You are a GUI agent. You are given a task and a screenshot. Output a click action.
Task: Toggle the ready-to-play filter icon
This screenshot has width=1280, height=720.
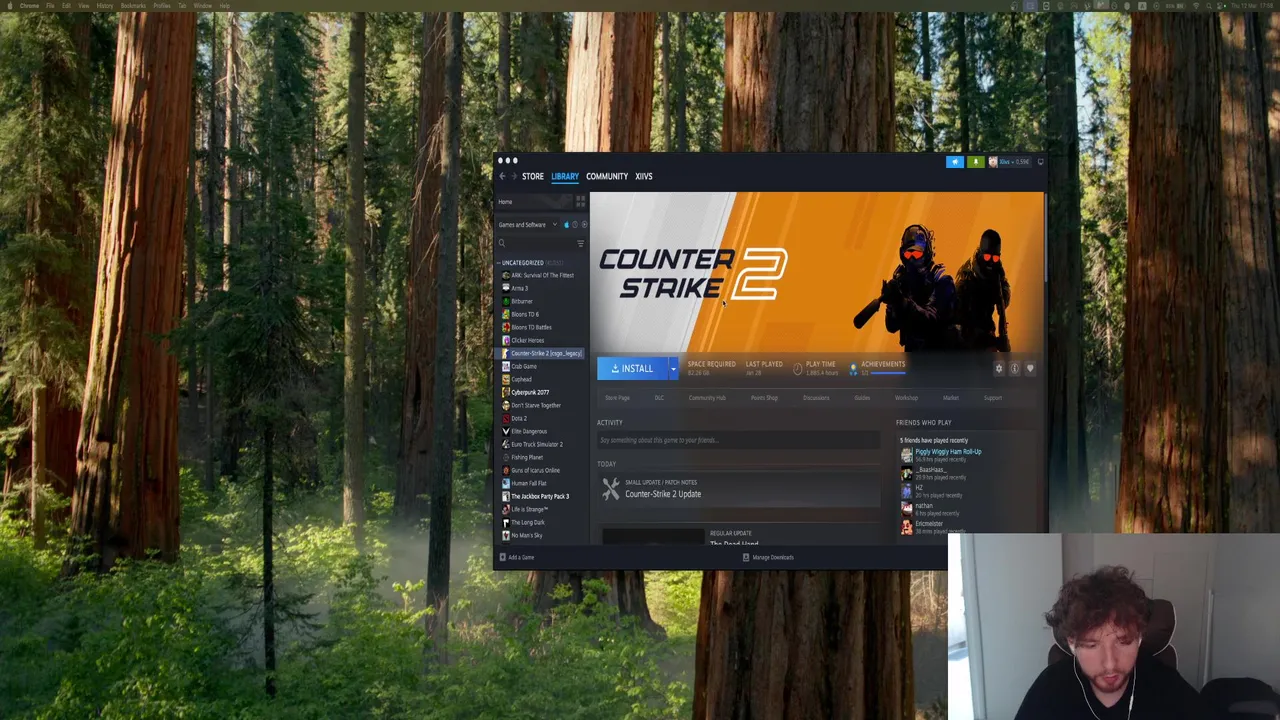[584, 224]
